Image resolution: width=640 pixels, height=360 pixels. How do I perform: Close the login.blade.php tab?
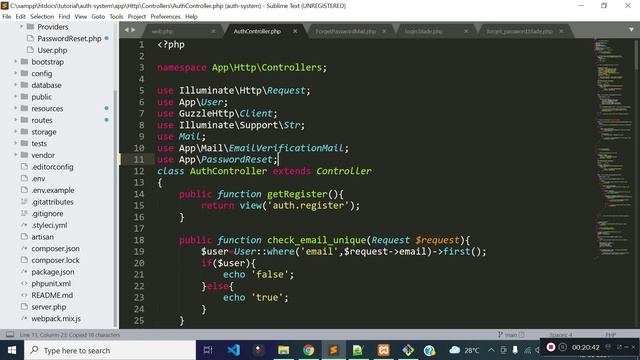[x=466, y=31]
